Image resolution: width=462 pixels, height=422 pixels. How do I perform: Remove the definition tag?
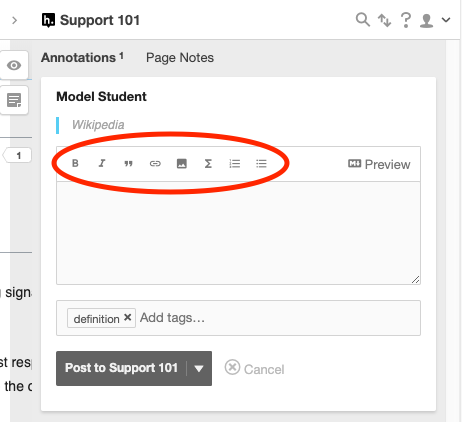(x=127, y=317)
